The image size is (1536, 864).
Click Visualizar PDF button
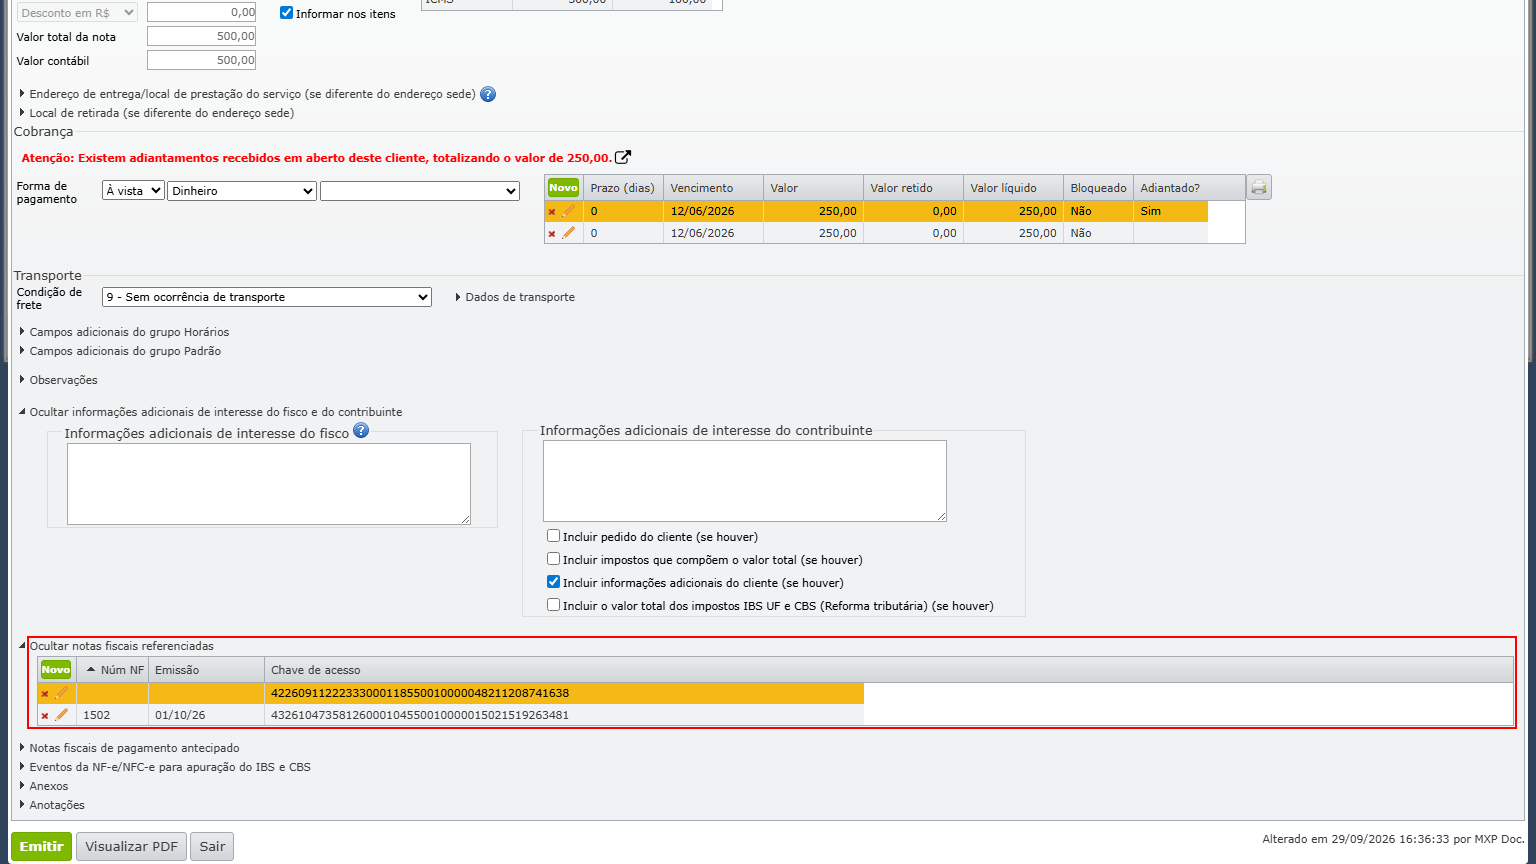pyautogui.click(x=131, y=846)
